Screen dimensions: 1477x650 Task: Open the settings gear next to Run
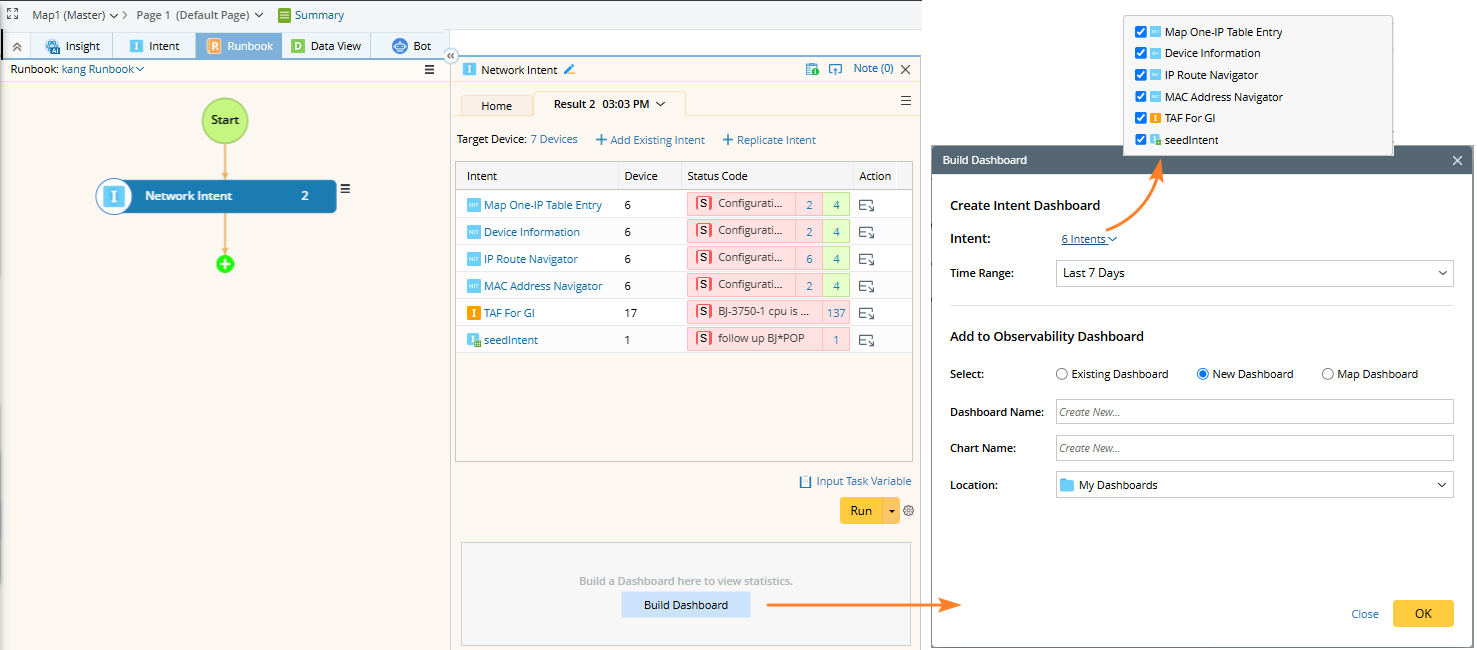coord(908,511)
